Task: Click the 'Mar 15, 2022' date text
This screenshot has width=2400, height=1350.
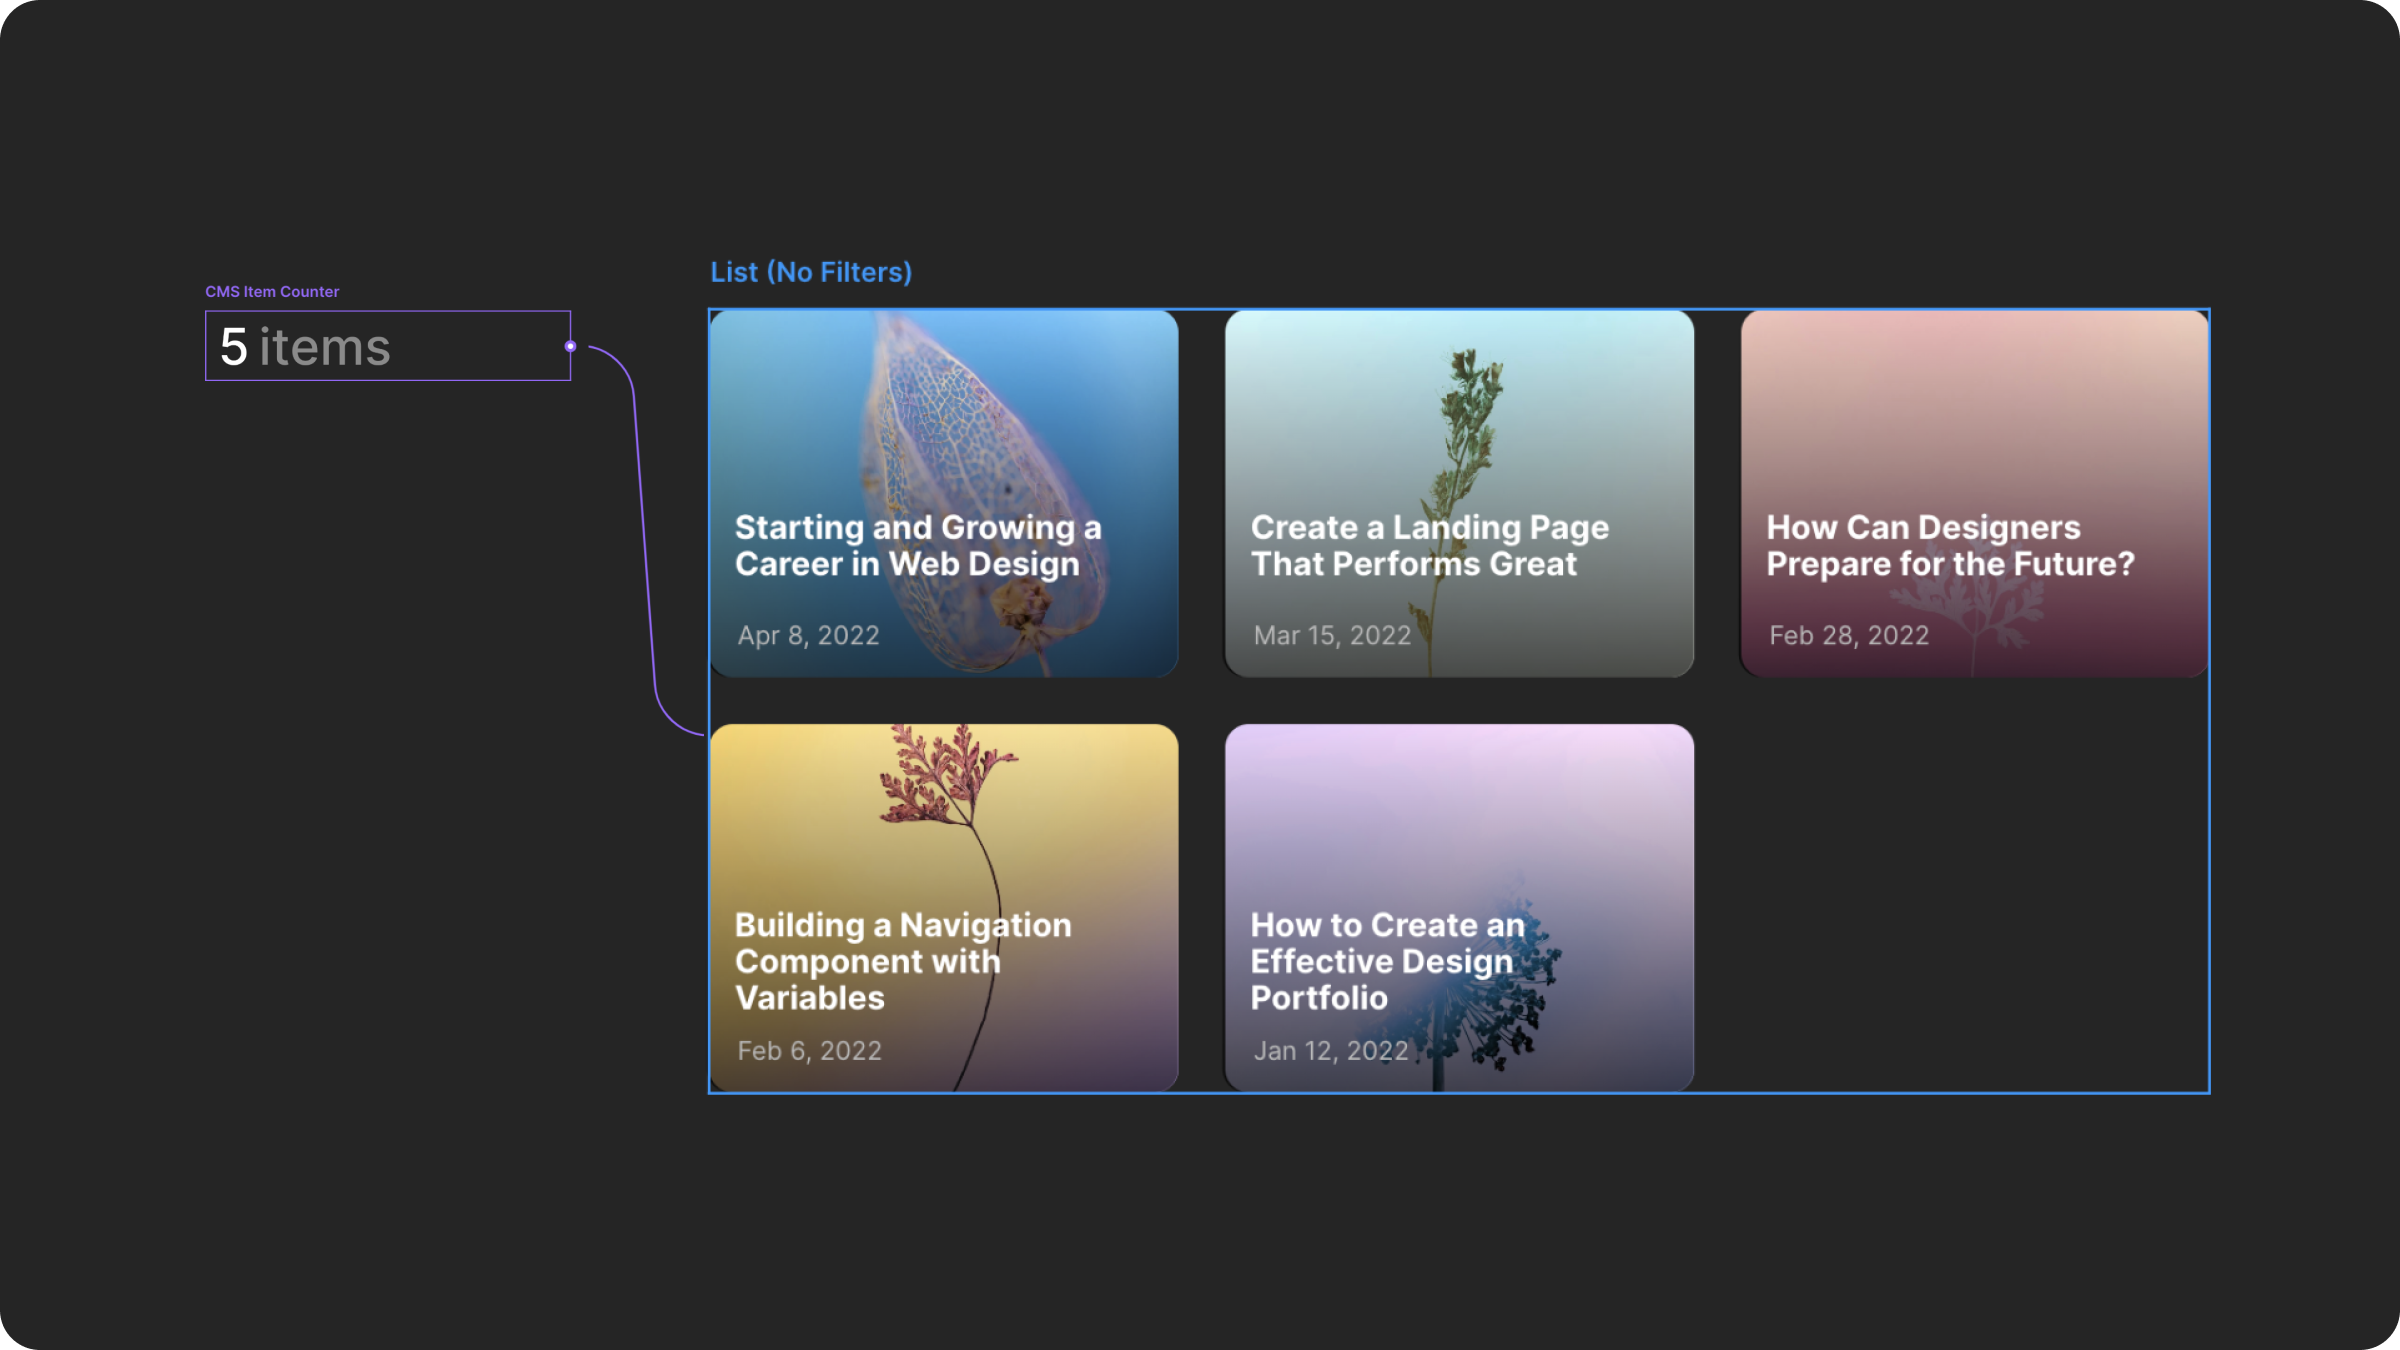Action: pyautogui.click(x=1331, y=636)
